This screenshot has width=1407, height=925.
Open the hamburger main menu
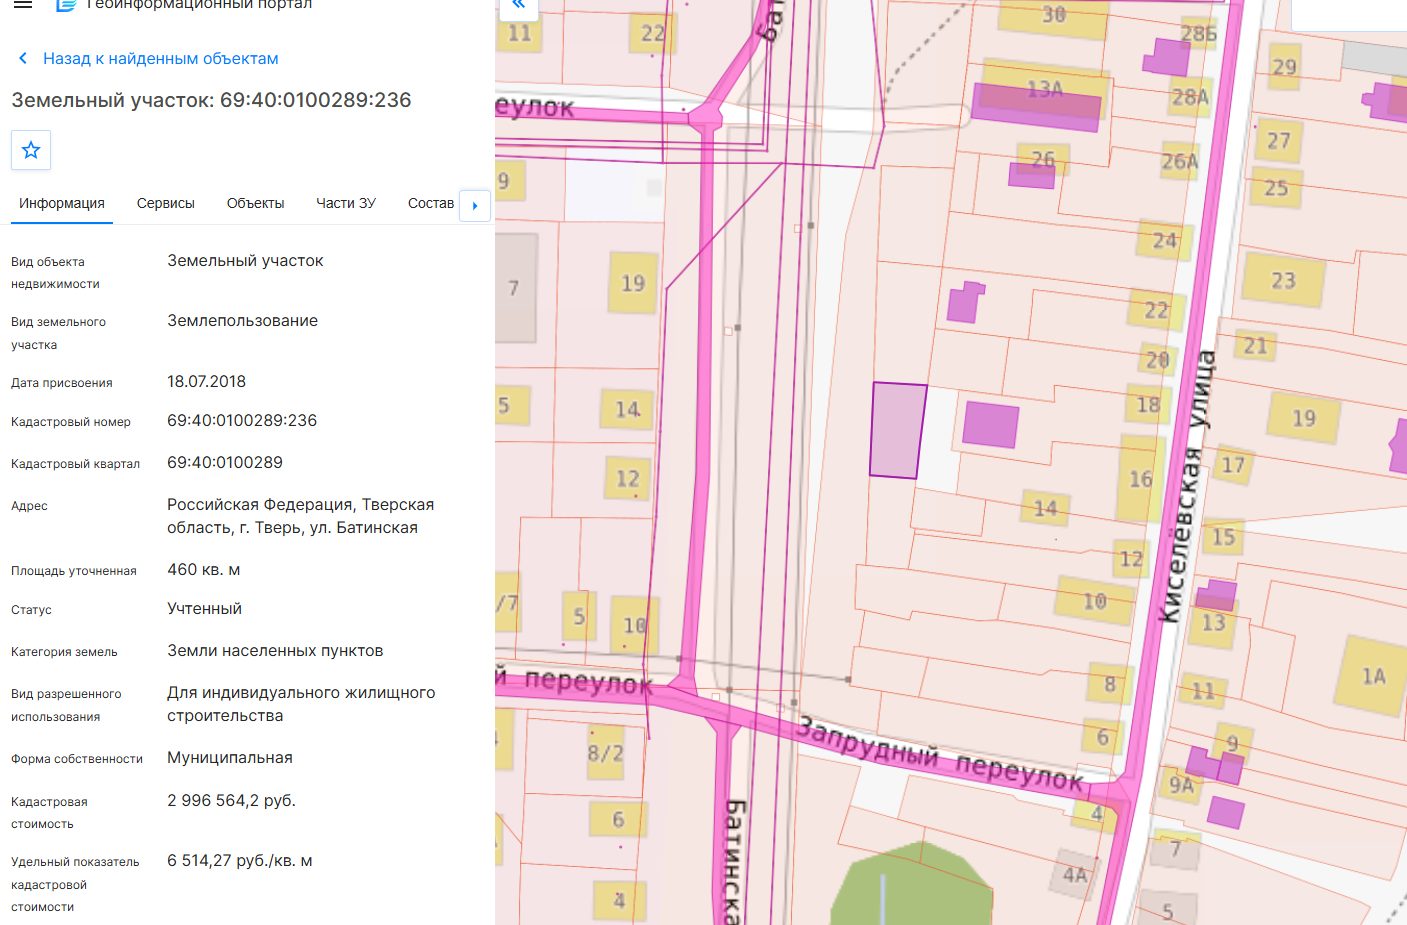pyautogui.click(x=22, y=5)
